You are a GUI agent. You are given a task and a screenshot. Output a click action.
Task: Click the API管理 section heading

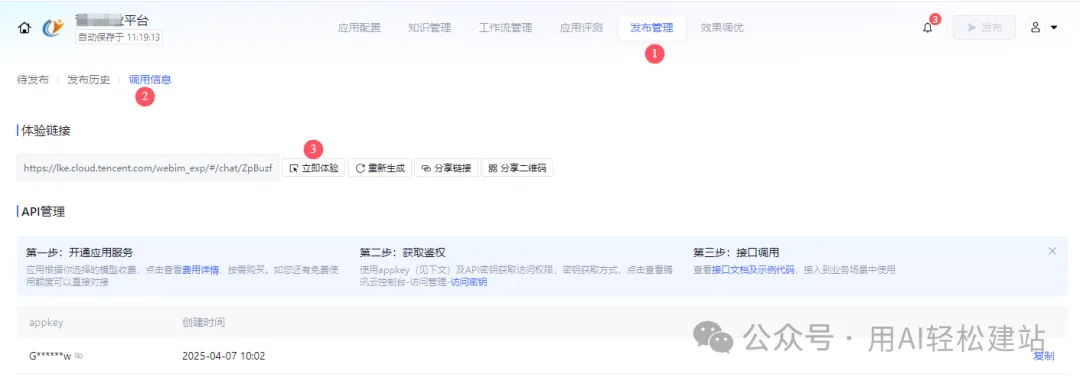[x=43, y=212]
